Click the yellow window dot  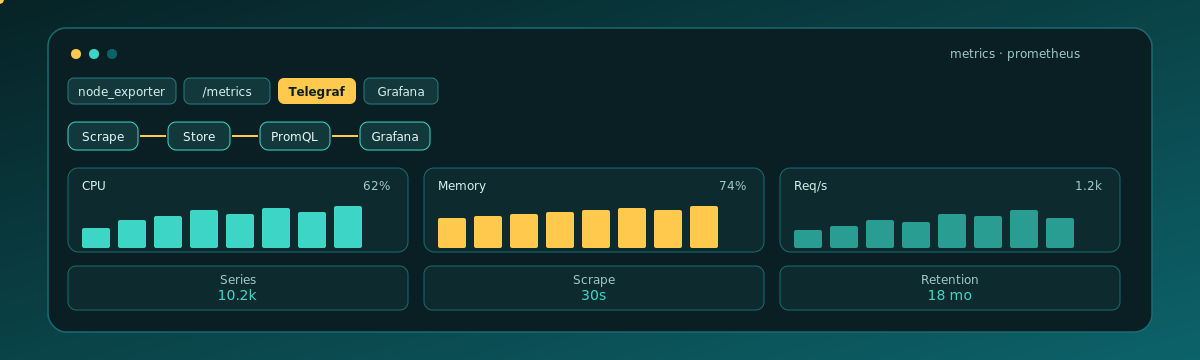pyautogui.click(x=76, y=54)
